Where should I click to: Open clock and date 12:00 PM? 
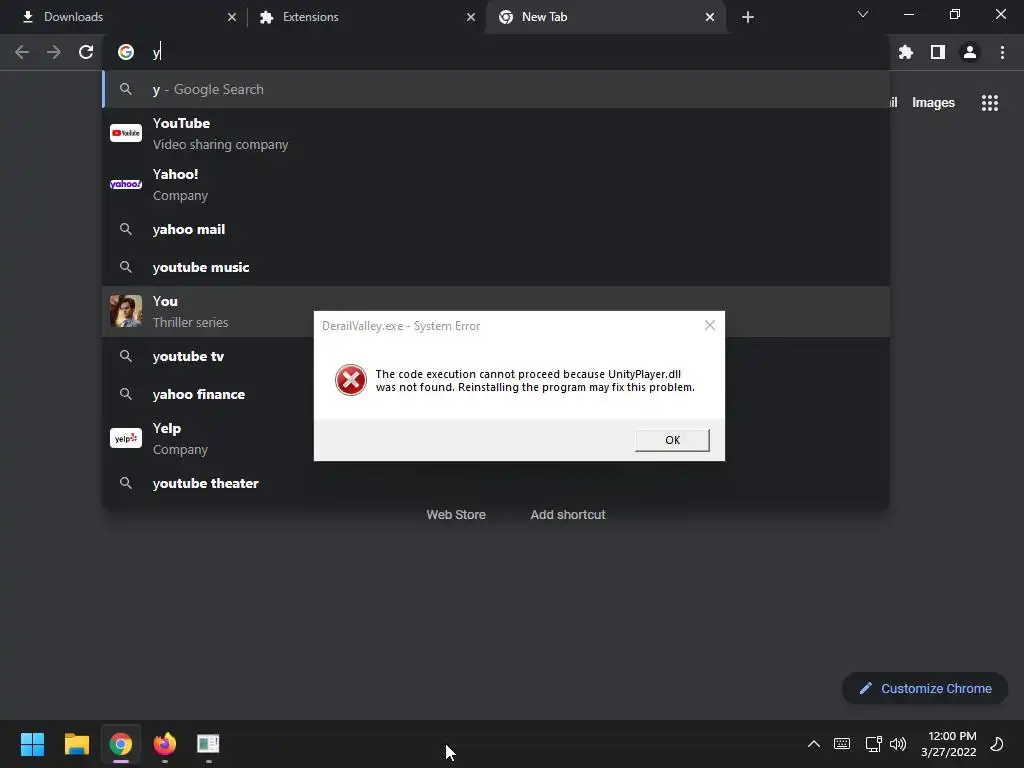[x=949, y=744]
